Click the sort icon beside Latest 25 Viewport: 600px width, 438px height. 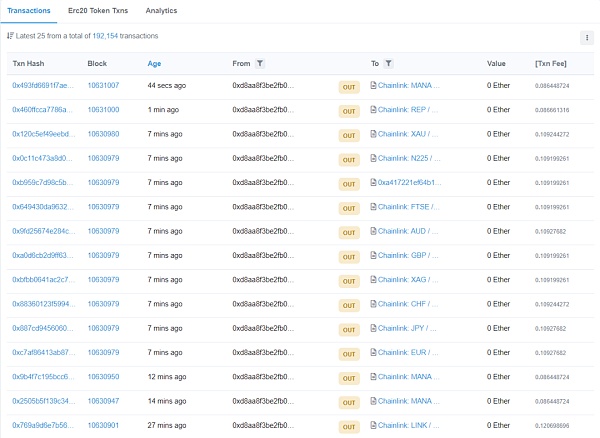[x=10, y=36]
